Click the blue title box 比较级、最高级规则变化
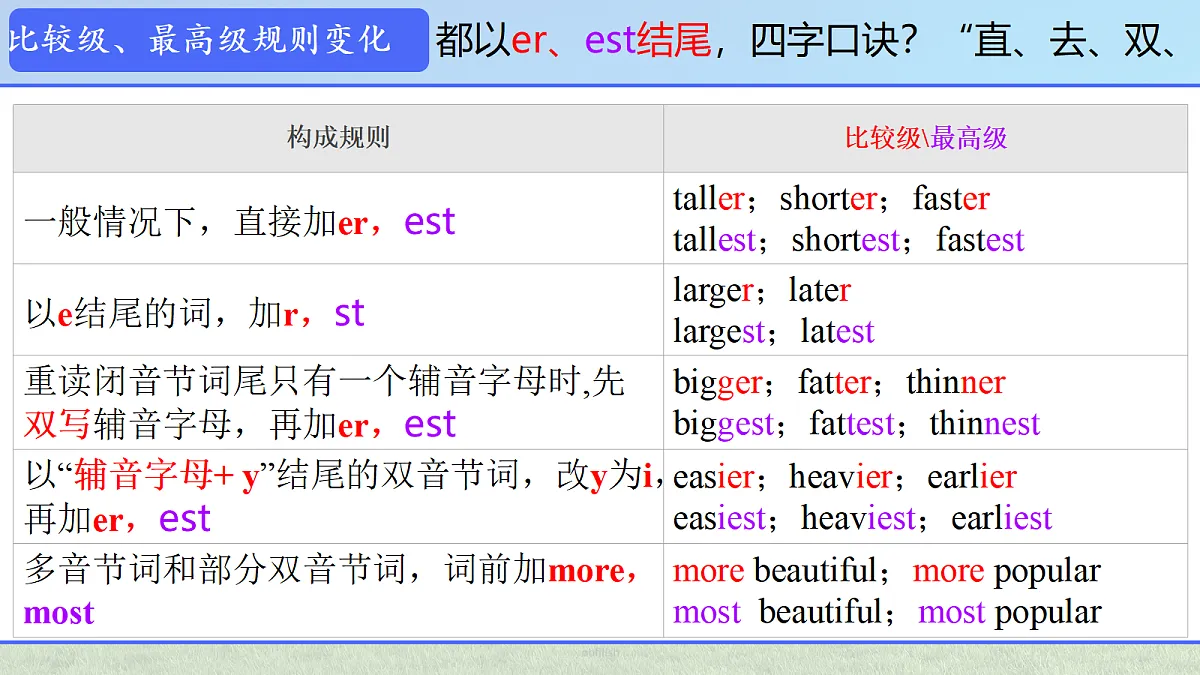 [219, 40]
